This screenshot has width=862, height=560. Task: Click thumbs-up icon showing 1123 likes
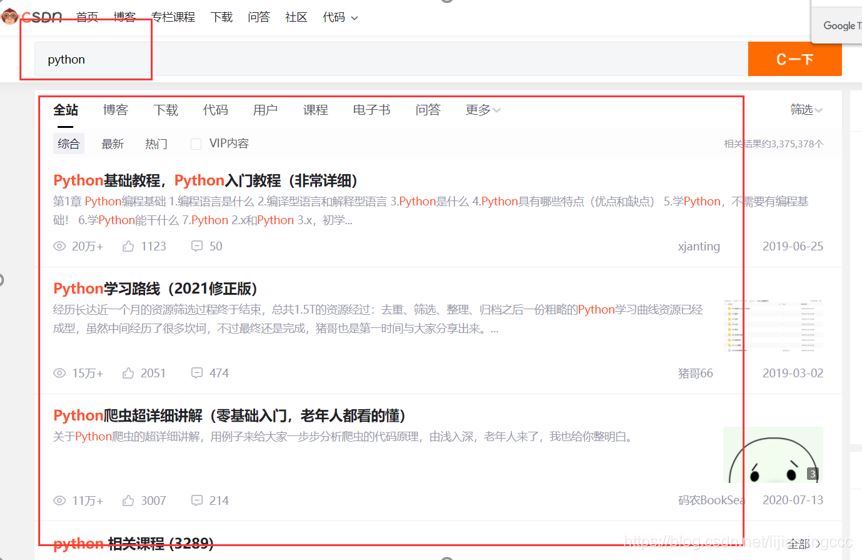pos(128,246)
